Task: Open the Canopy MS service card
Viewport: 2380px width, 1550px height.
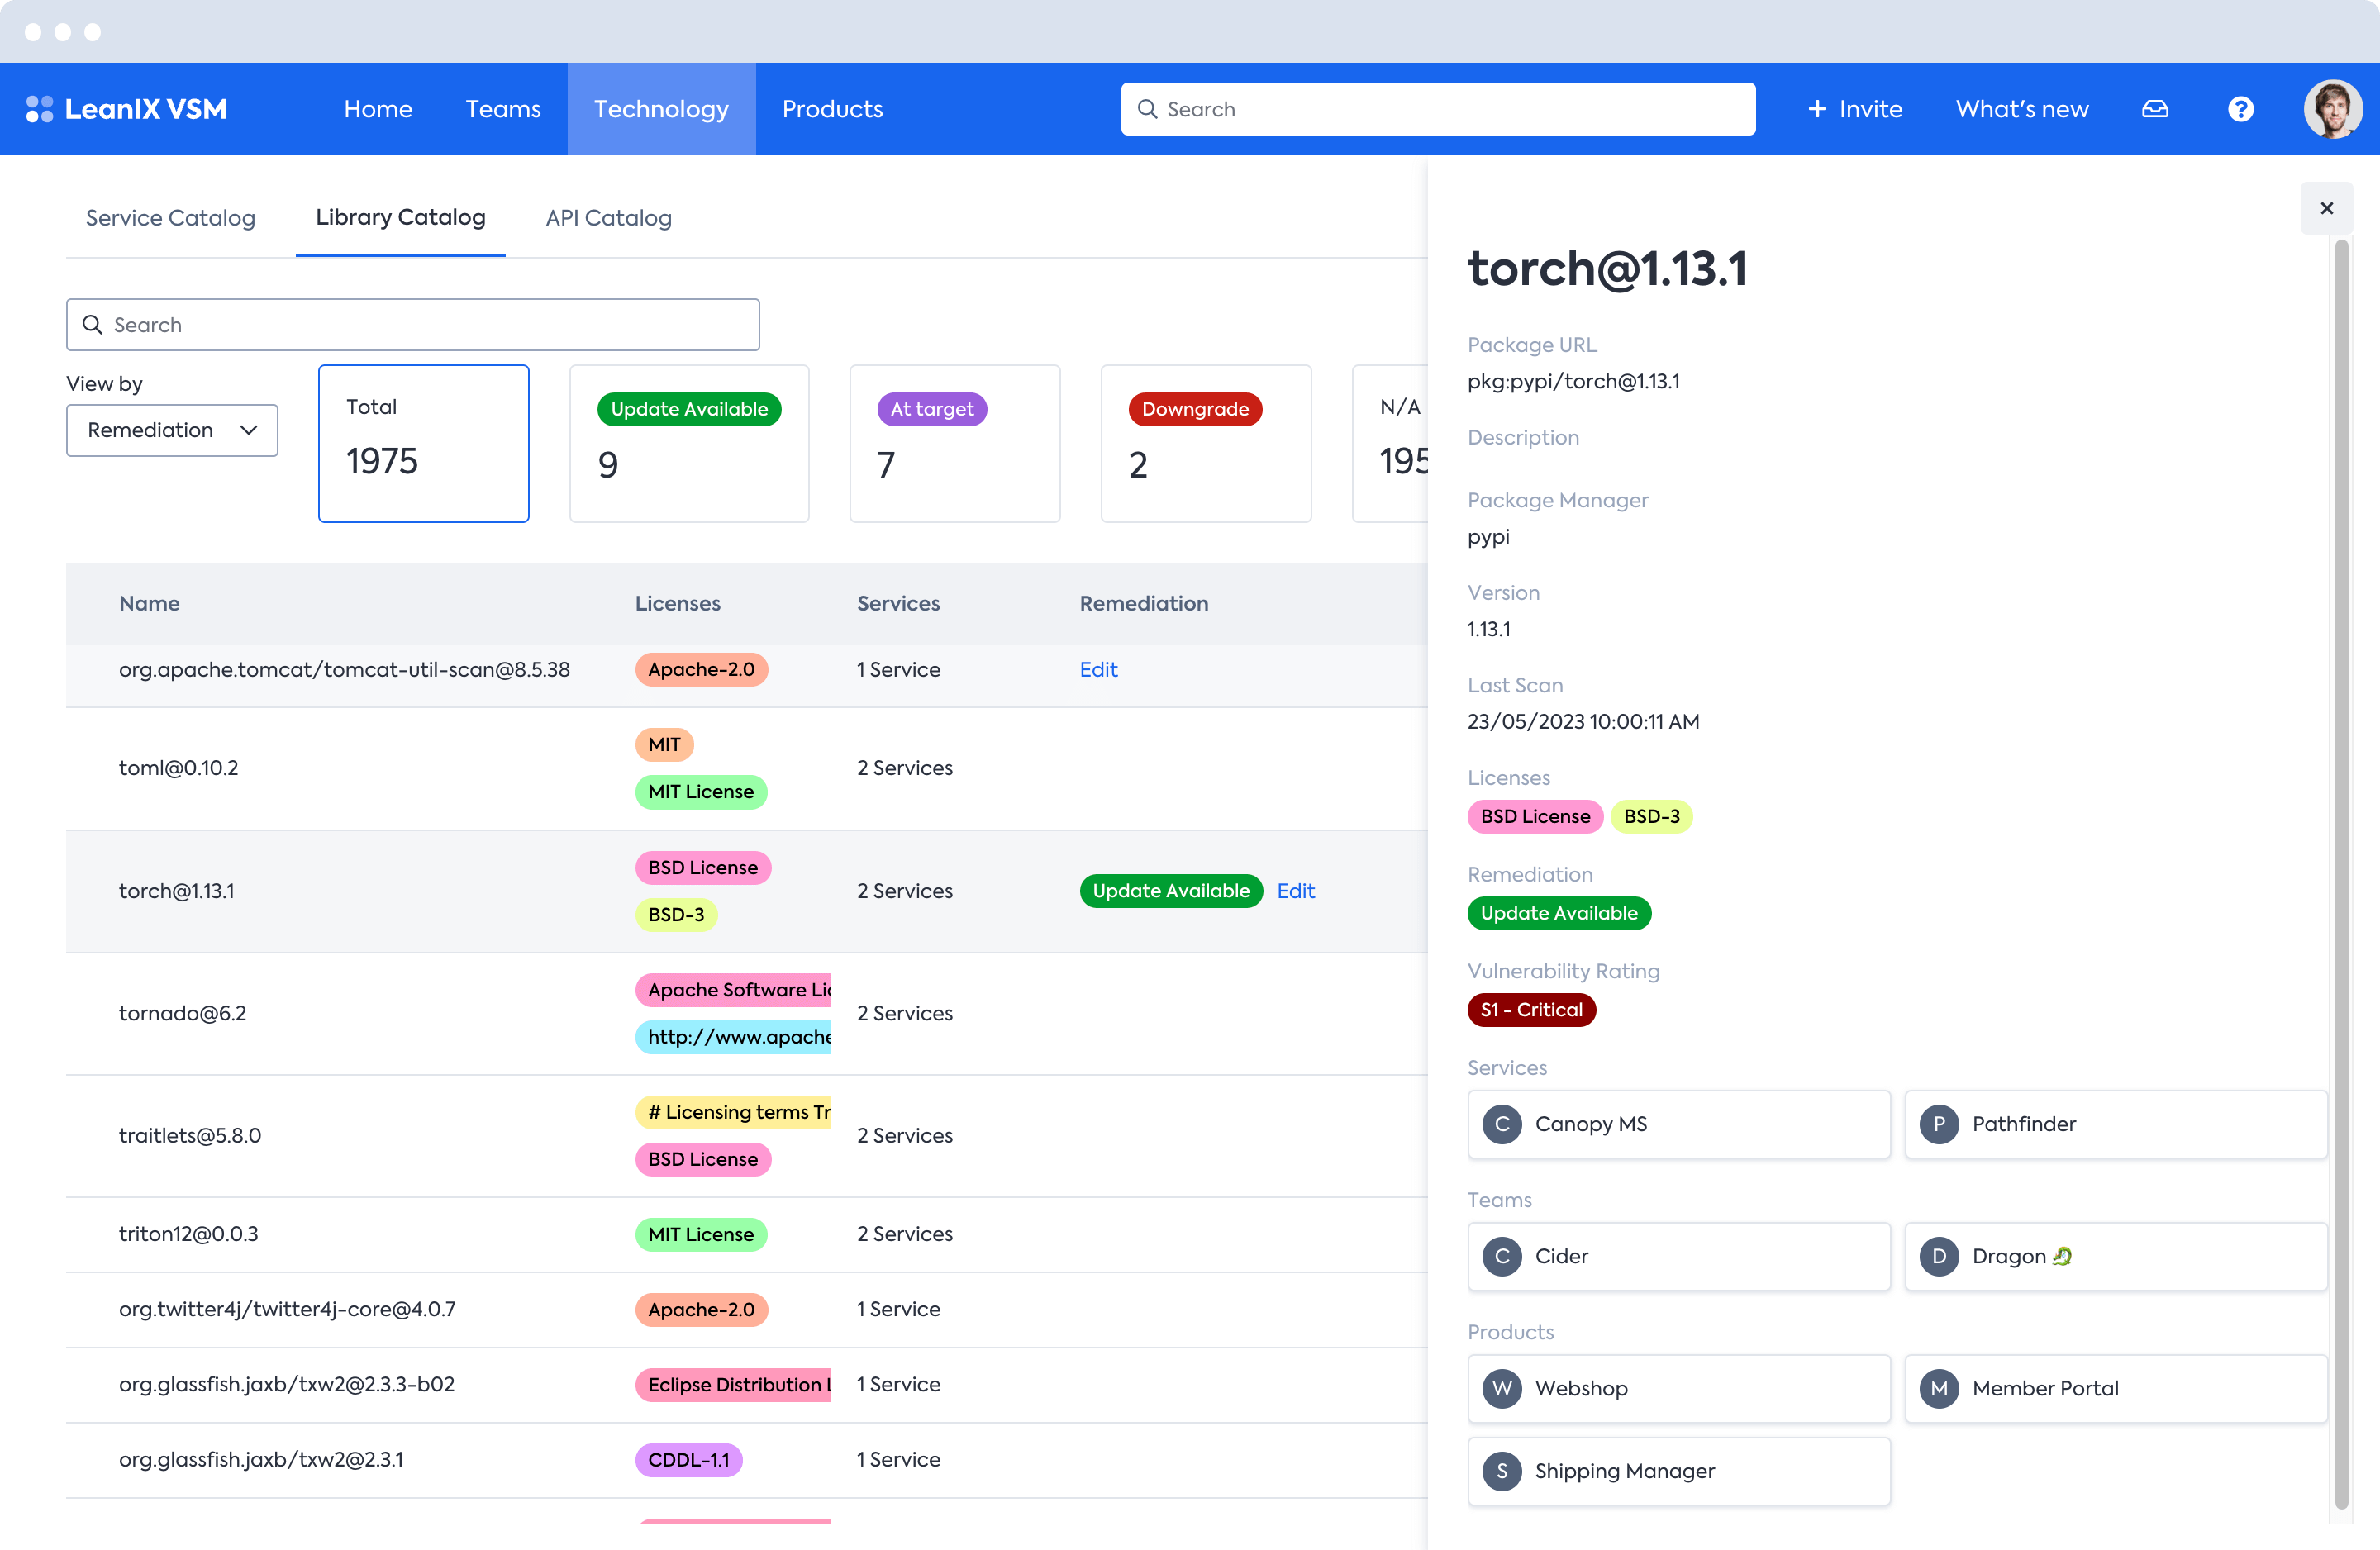Action: pos(1678,1124)
